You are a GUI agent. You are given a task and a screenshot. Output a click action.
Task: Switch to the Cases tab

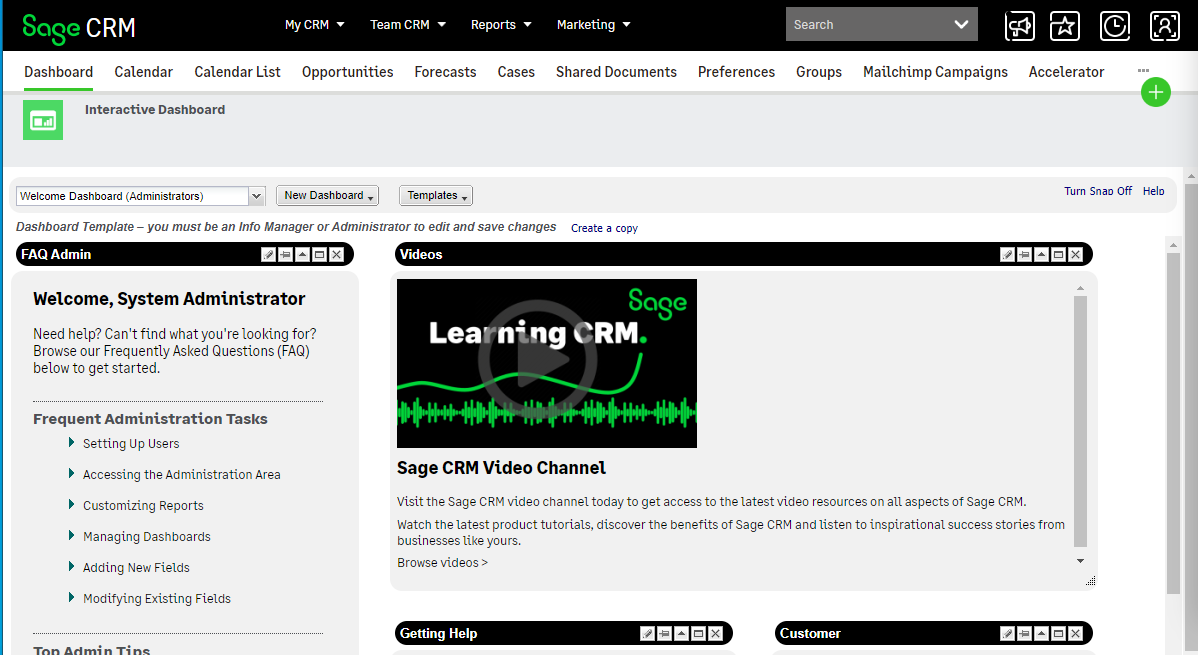(x=516, y=72)
